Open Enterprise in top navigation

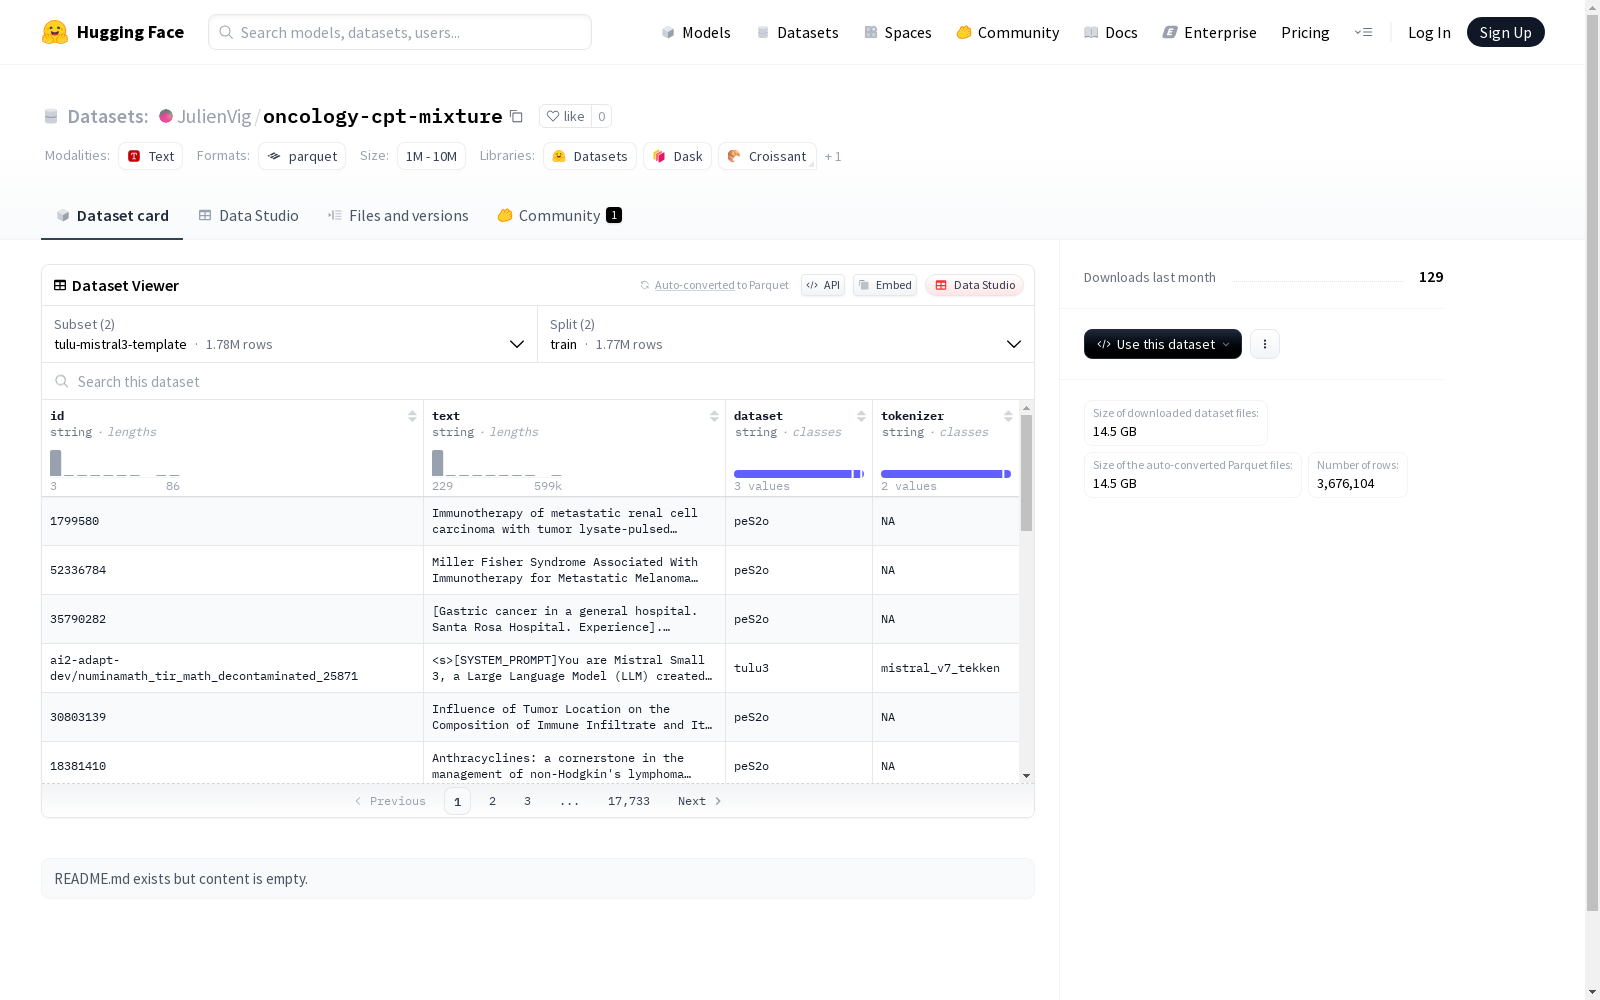click(x=1209, y=32)
